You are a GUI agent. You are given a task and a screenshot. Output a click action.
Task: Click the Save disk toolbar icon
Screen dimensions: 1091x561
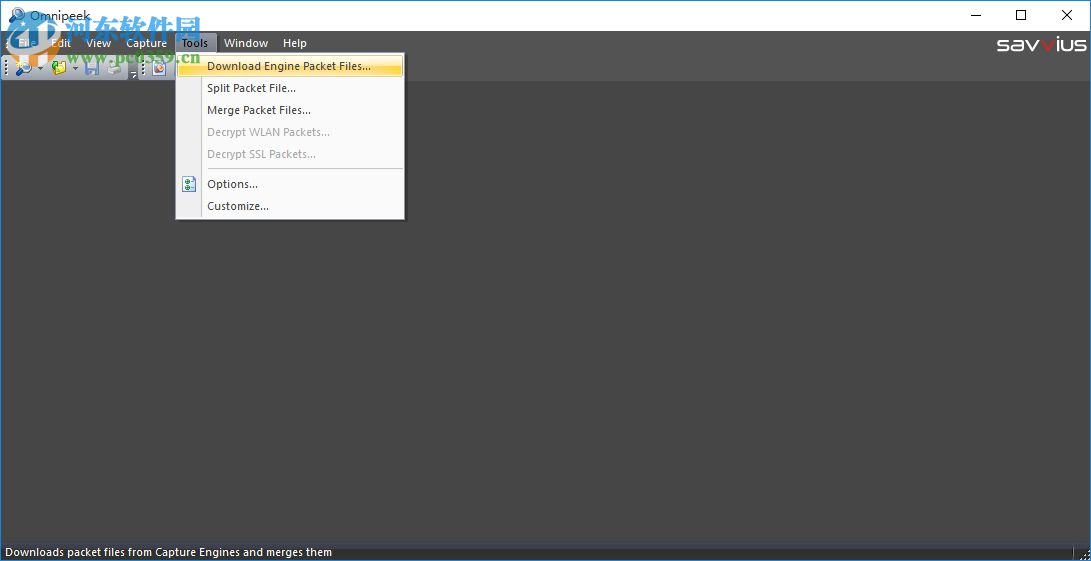(92, 68)
